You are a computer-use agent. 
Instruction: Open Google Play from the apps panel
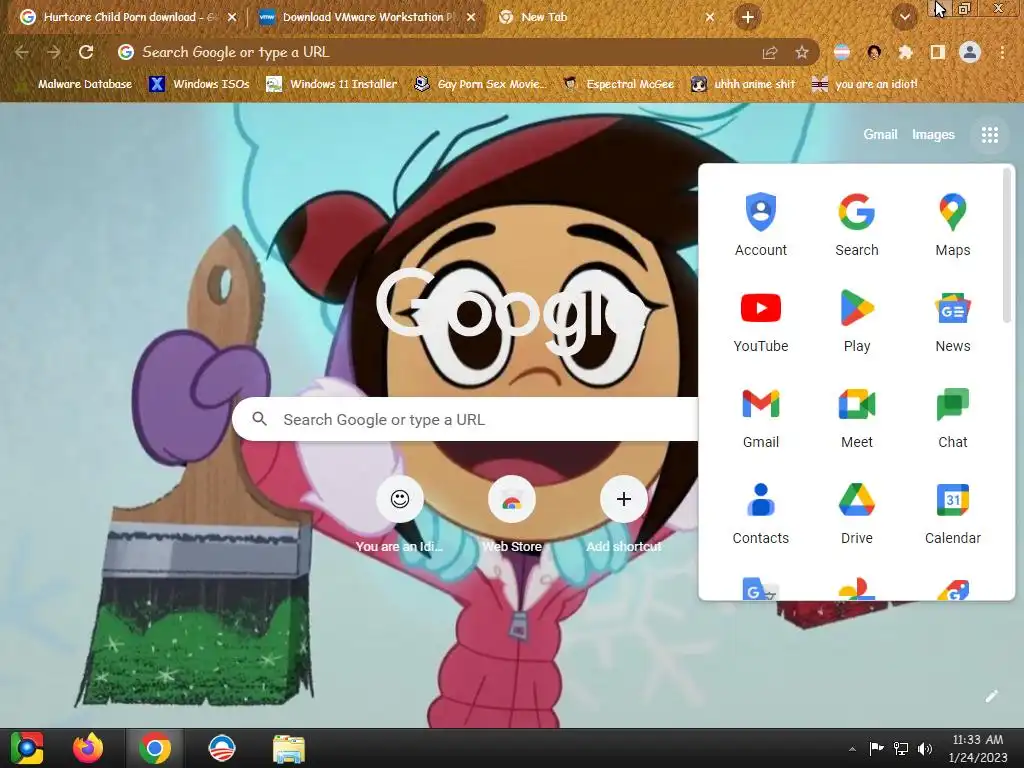click(857, 321)
